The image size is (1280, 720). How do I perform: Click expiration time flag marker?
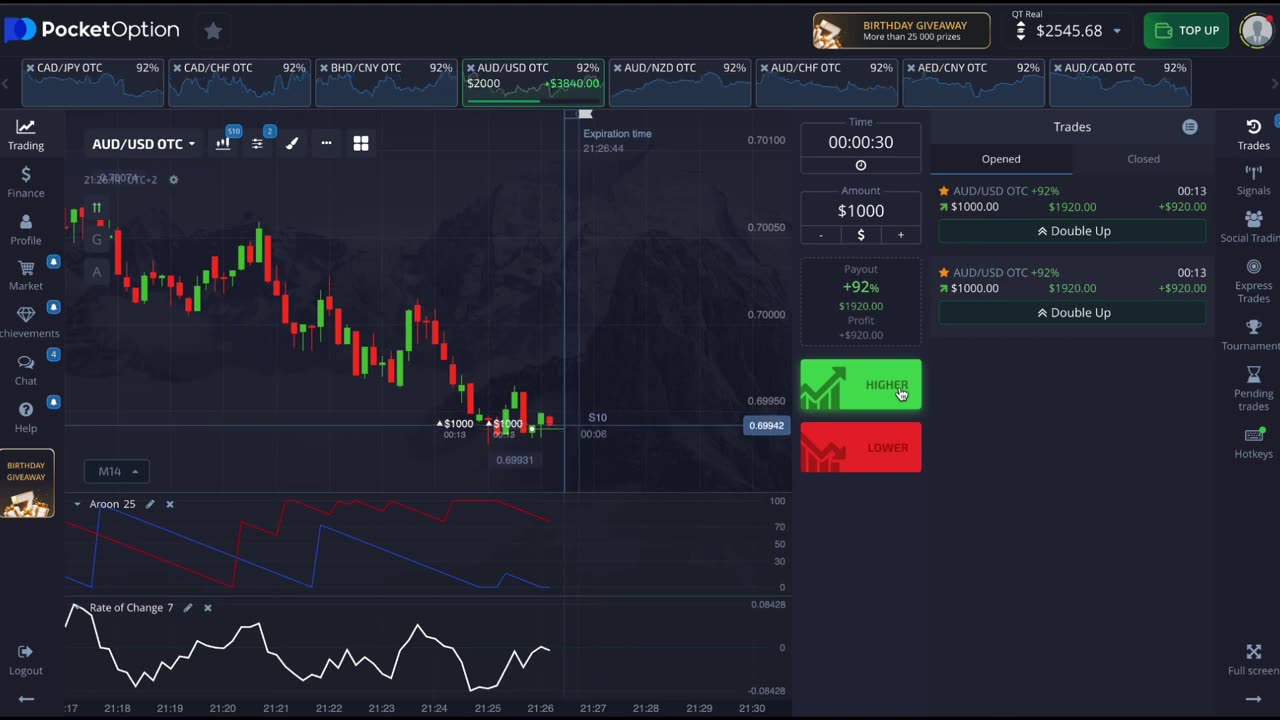586,115
